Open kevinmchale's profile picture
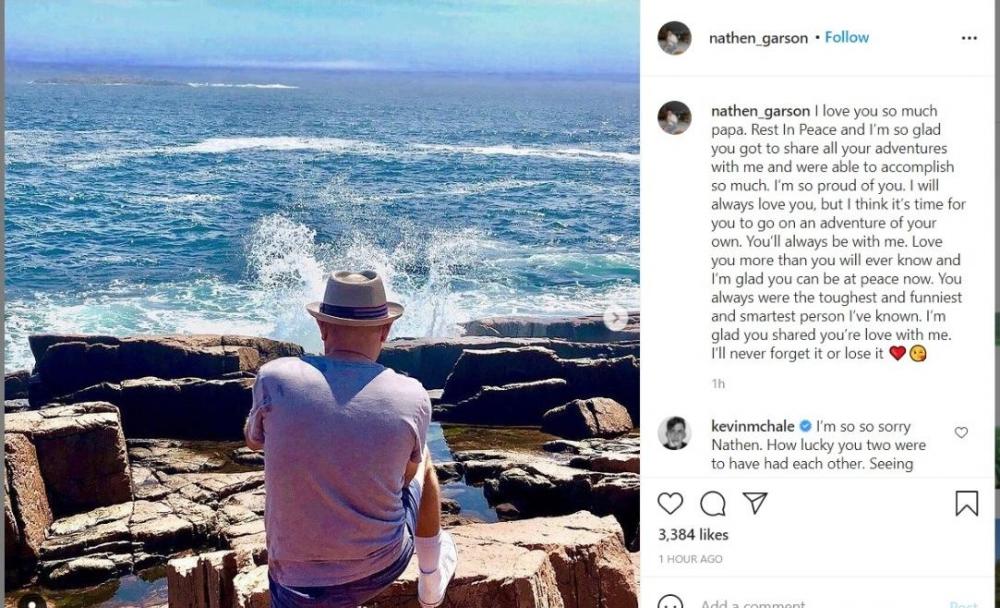Screen dimensions: 1000x608 coord(674,433)
